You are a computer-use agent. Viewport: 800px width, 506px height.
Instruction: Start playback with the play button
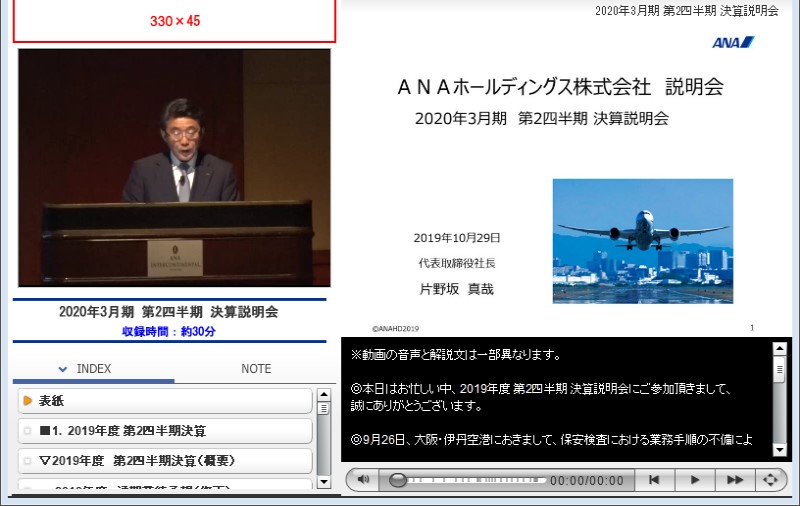[x=695, y=480]
